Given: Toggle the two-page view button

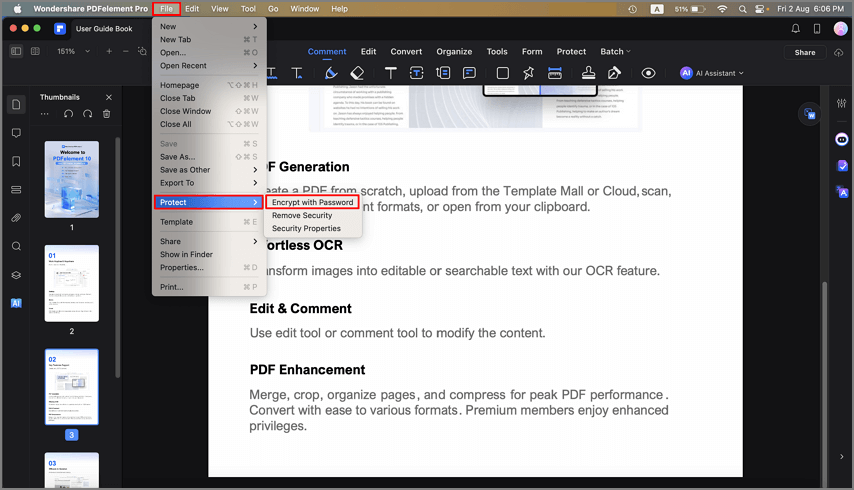Looking at the screenshot, I should (x=35, y=51).
